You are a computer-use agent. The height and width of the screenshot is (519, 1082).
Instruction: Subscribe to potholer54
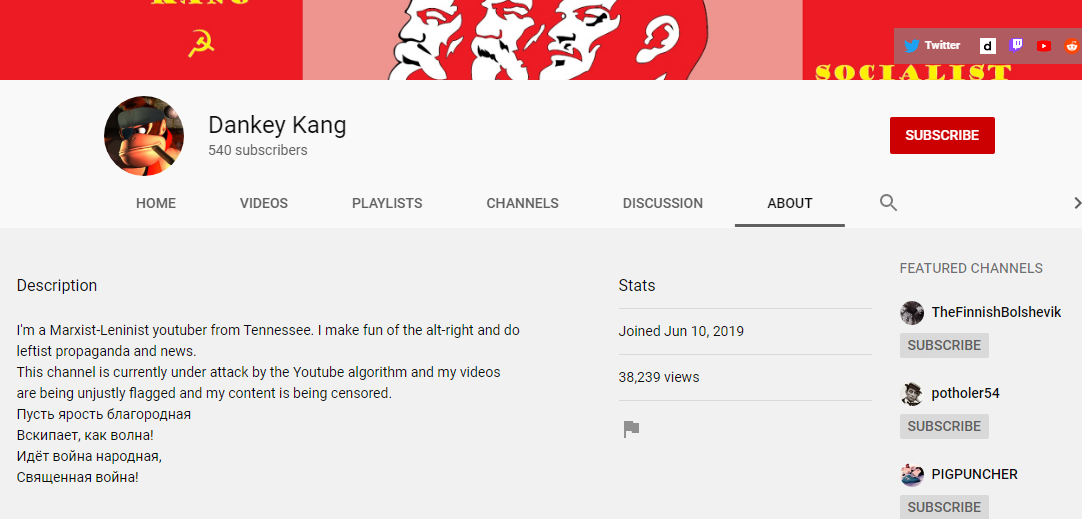coord(944,426)
